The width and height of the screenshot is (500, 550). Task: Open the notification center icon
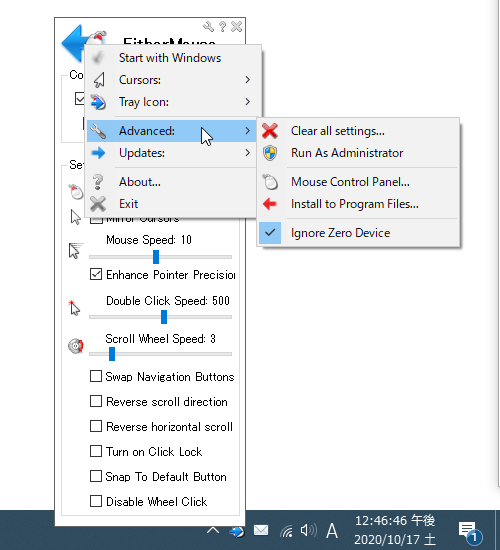pyautogui.click(x=469, y=532)
